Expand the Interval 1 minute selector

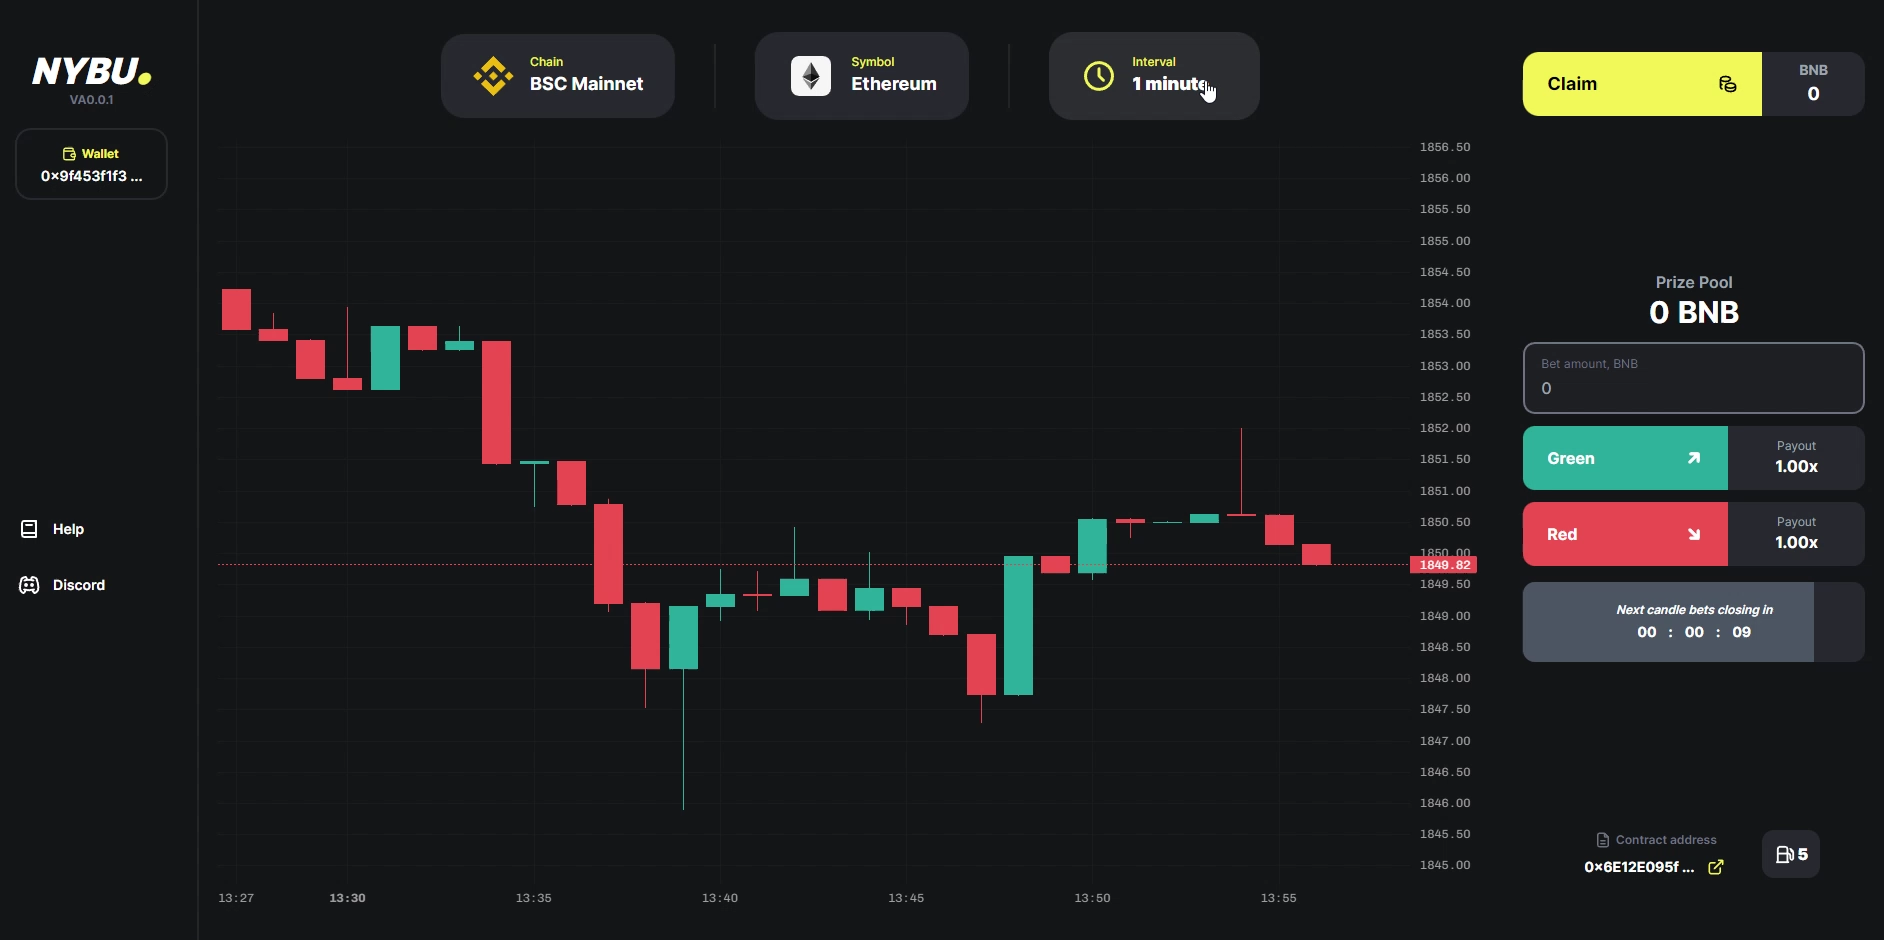(x=1154, y=76)
